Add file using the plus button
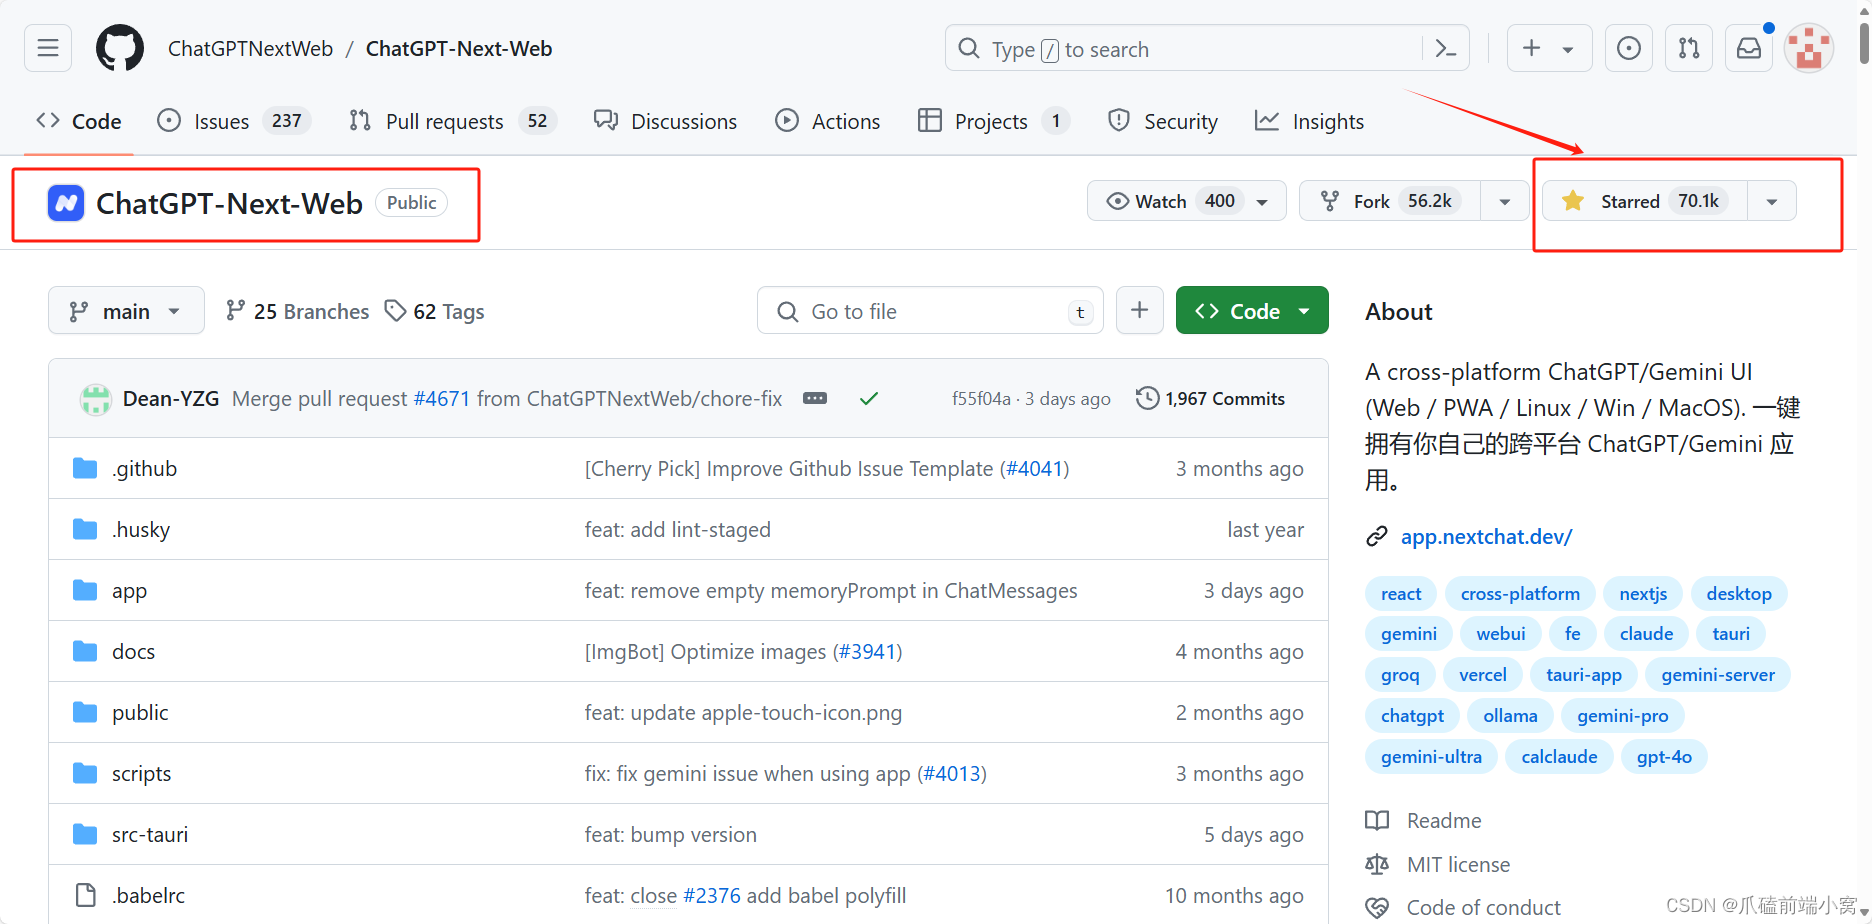1872x924 pixels. coord(1139,310)
